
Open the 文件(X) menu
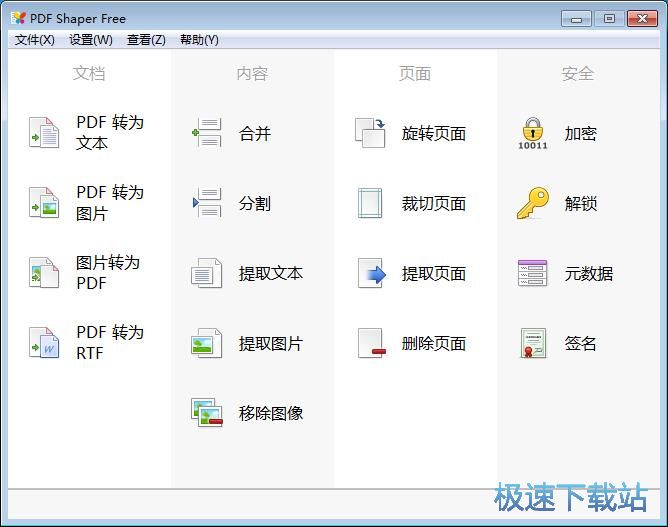click(35, 40)
